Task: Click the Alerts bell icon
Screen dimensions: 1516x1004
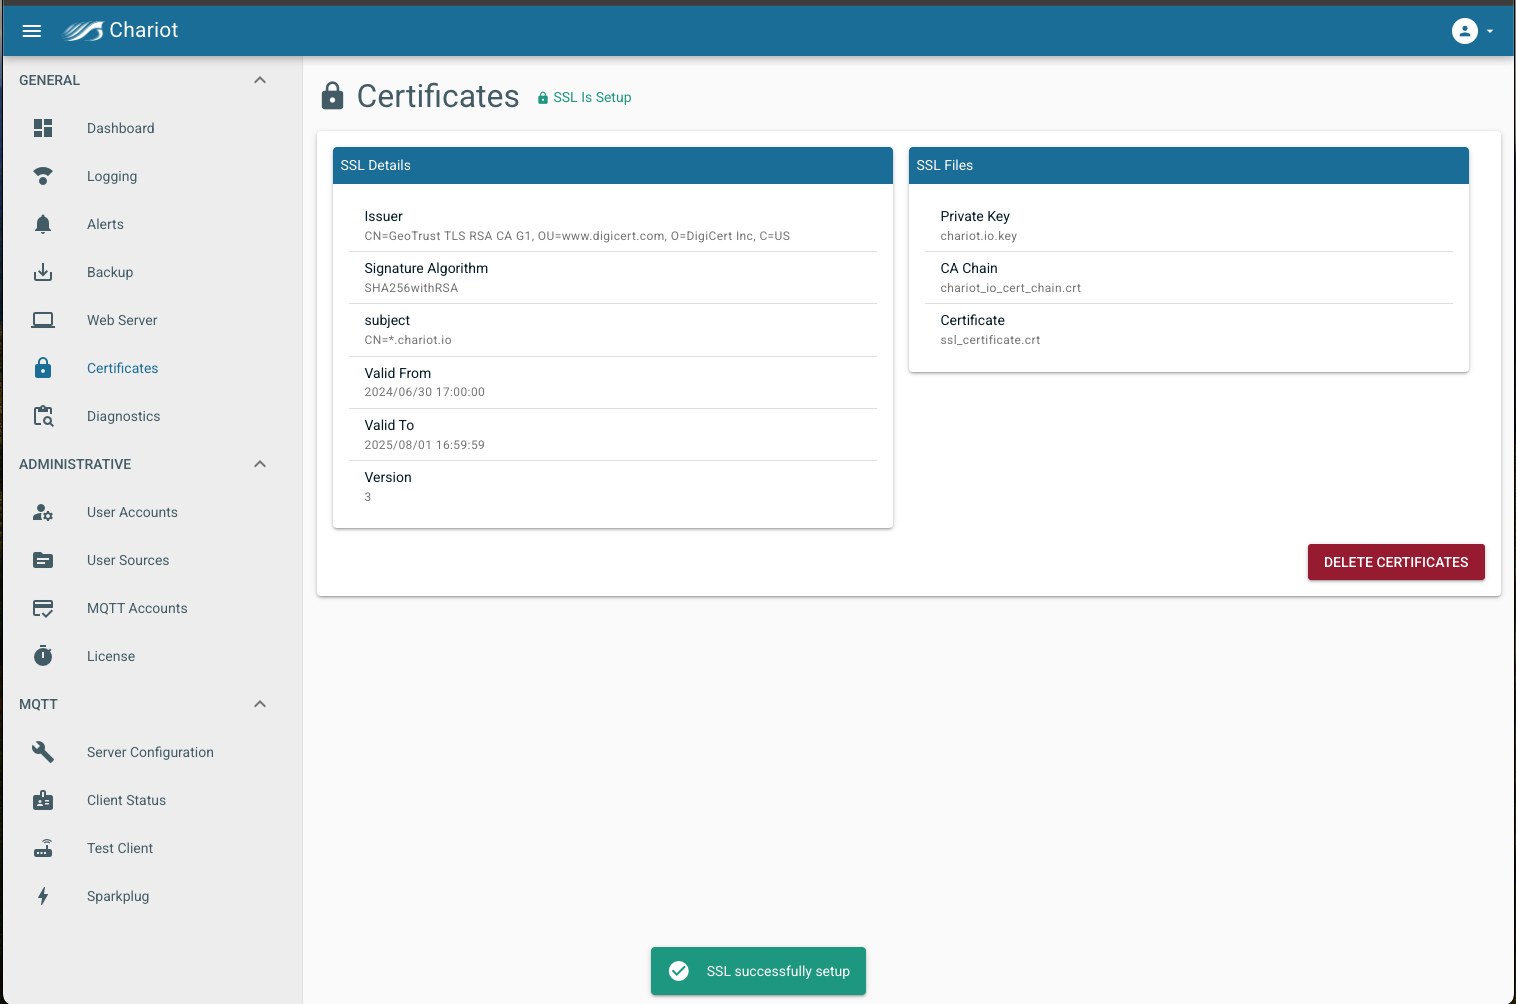Action: (x=43, y=224)
